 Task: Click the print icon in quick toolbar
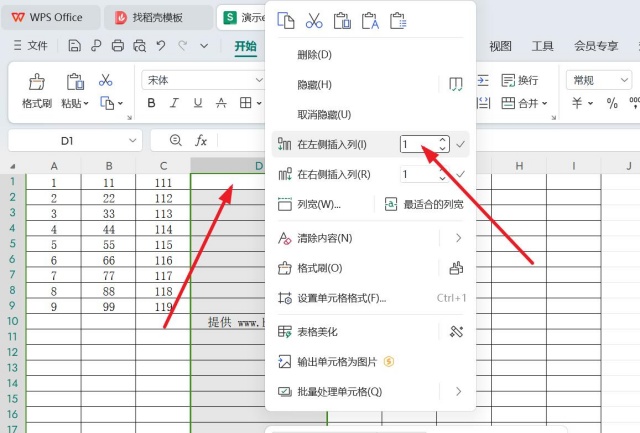(x=118, y=45)
